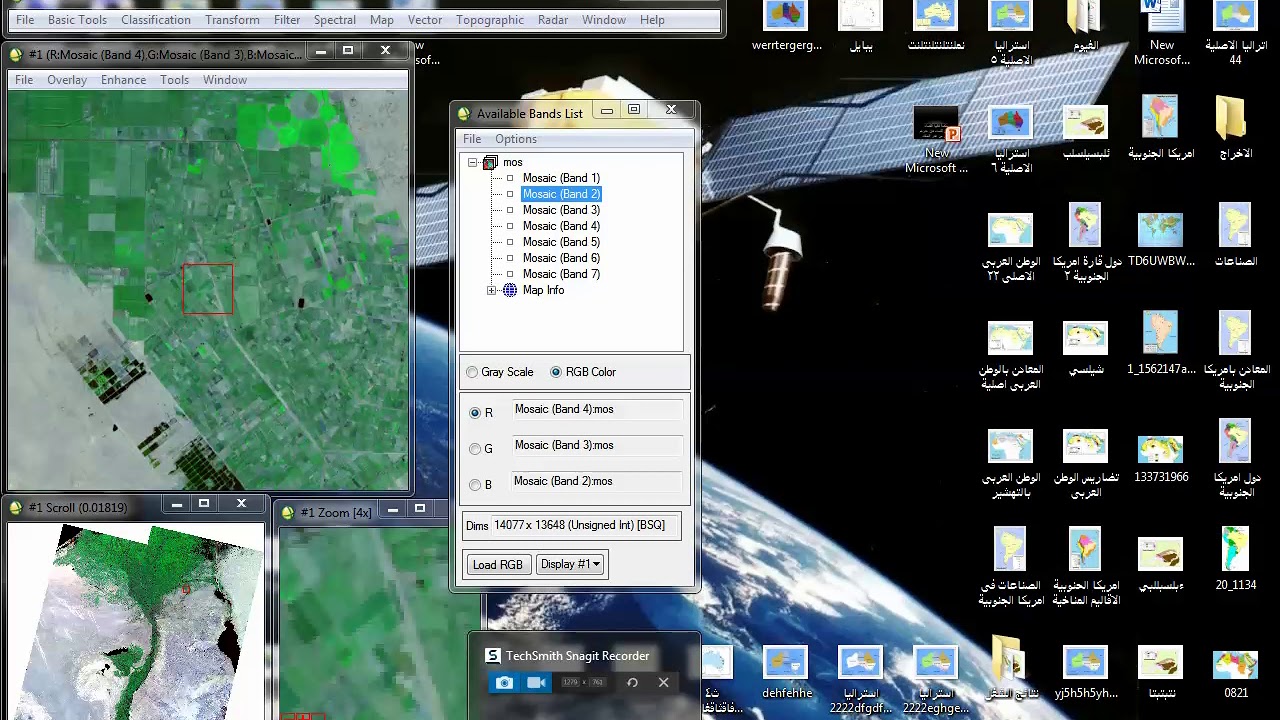The height and width of the screenshot is (720, 1280).
Task: Open the Display #1 dropdown
Action: 570,564
